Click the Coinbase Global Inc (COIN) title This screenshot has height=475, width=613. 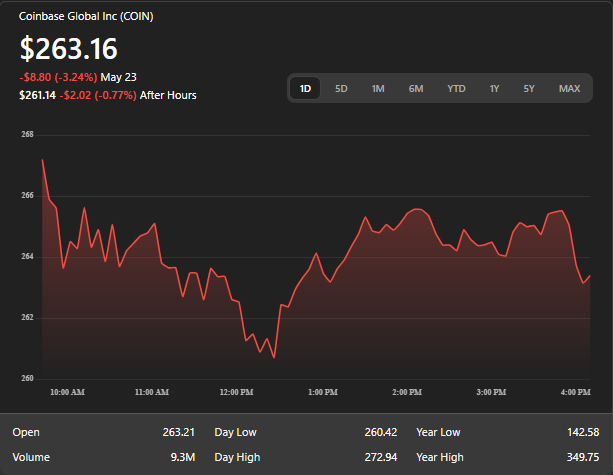point(86,16)
